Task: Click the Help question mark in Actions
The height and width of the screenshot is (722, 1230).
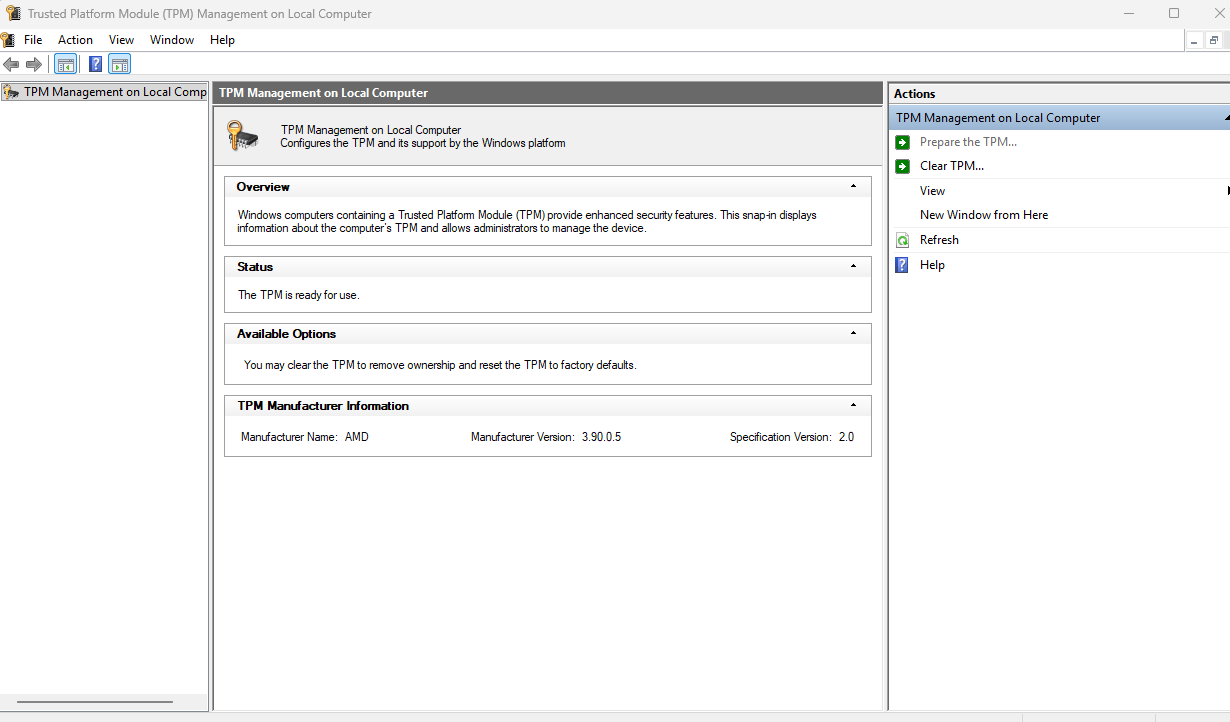Action: (902, 265)
